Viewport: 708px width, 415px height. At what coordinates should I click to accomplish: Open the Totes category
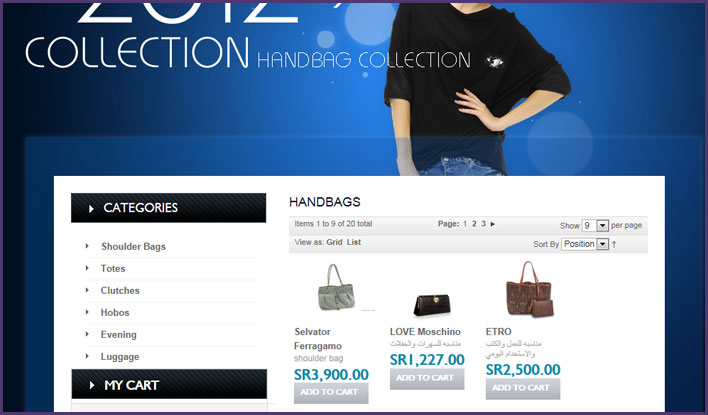113,268
